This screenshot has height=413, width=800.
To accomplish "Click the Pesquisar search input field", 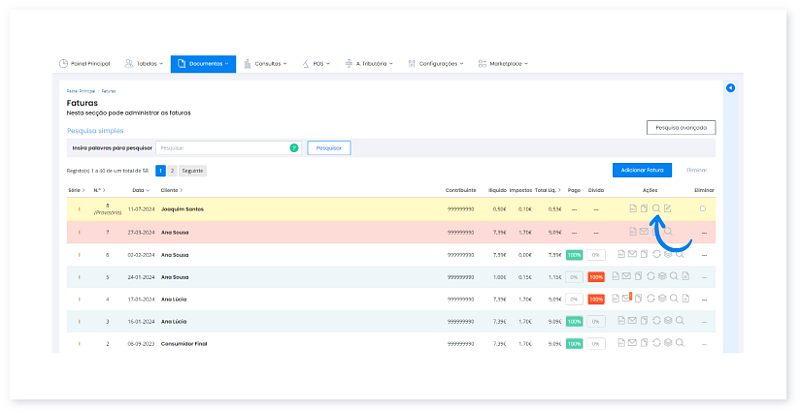I will pyautogui.click(x=223, y=147).
